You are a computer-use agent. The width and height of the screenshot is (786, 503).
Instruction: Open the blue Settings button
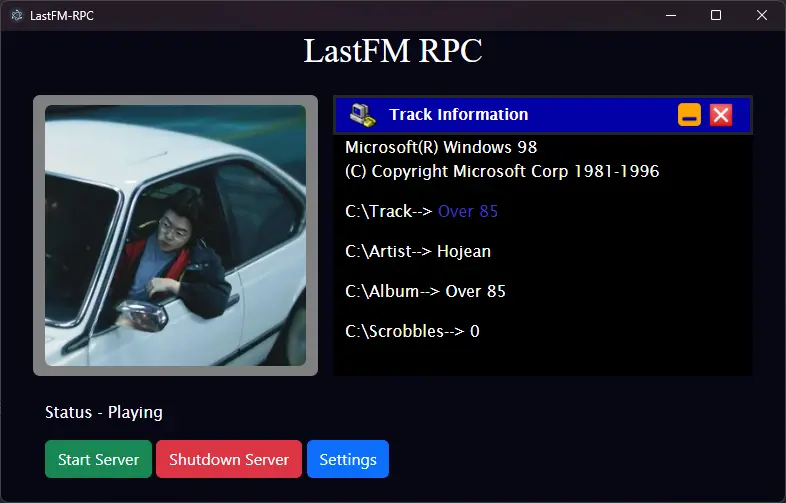[348, 459]
